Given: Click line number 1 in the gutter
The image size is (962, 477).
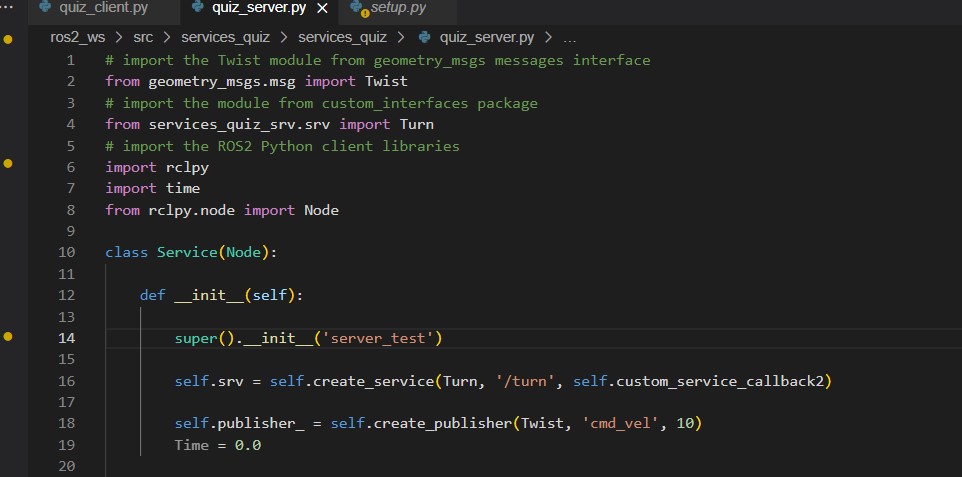Looking at the screenshot, I should tap(71, 60).
